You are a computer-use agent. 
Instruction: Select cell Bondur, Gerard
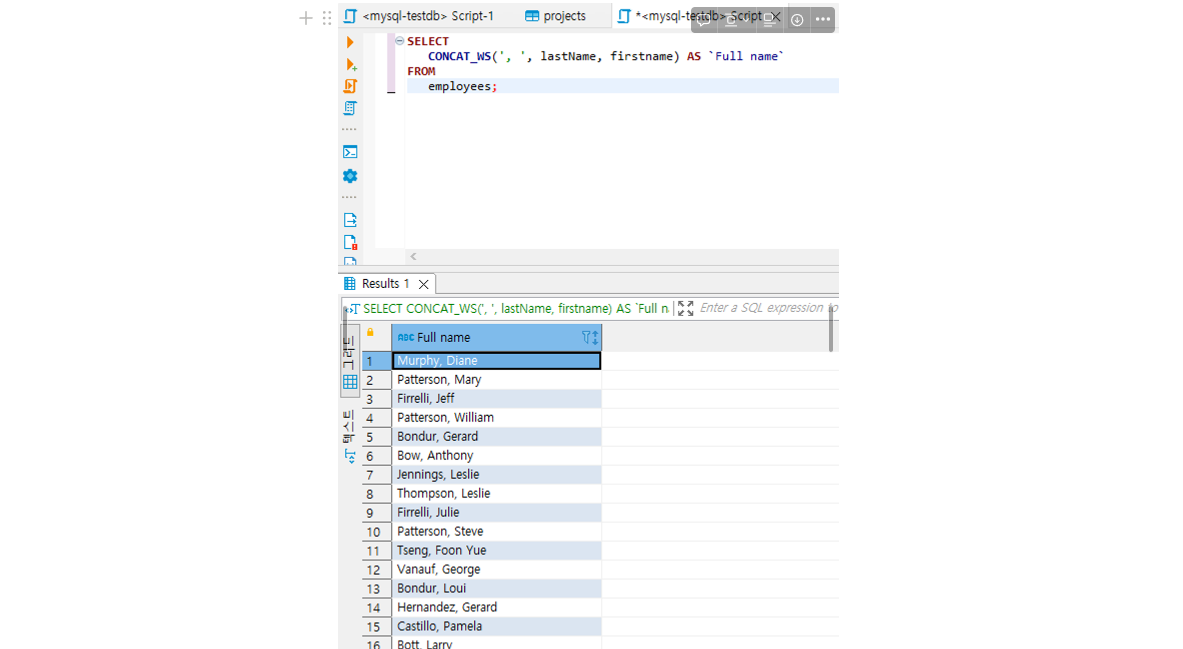[x=496, y=436]
